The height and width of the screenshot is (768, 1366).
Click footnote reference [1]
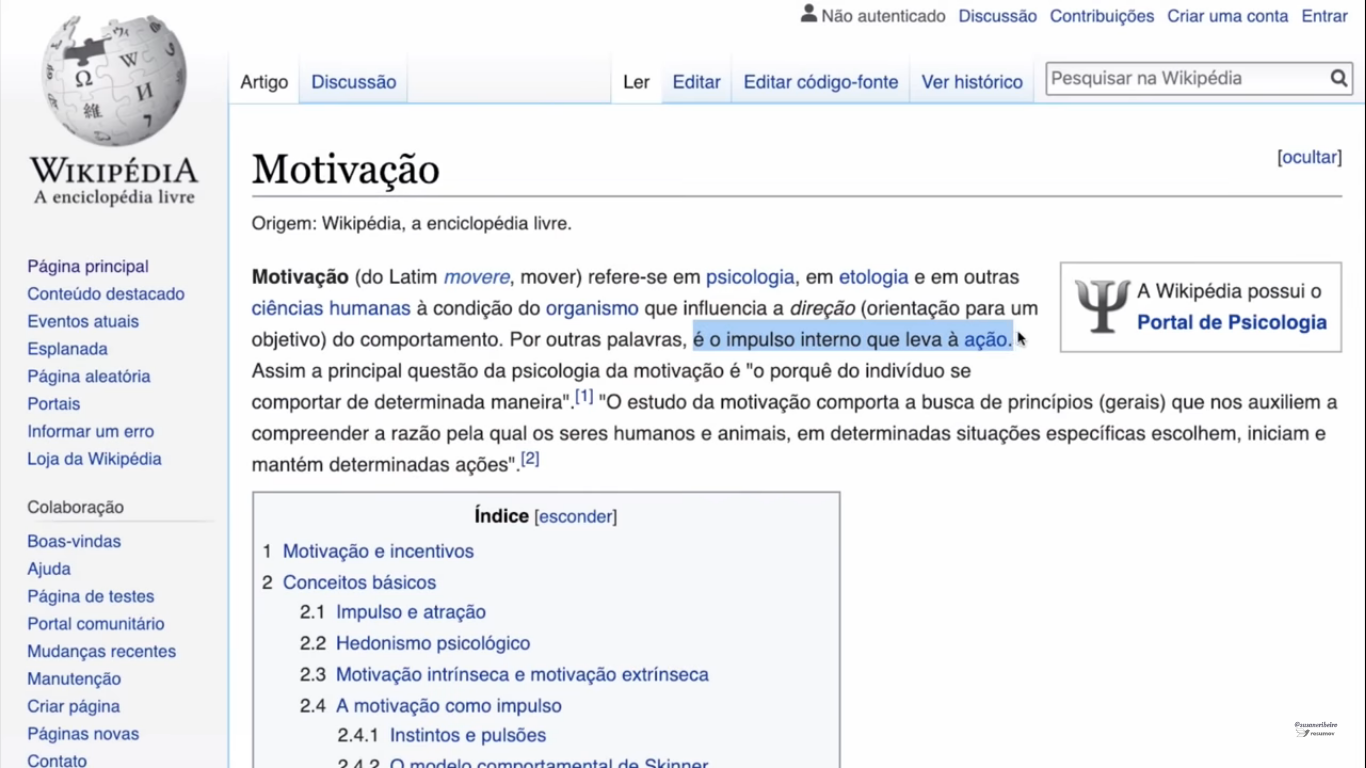coord(584,397)
